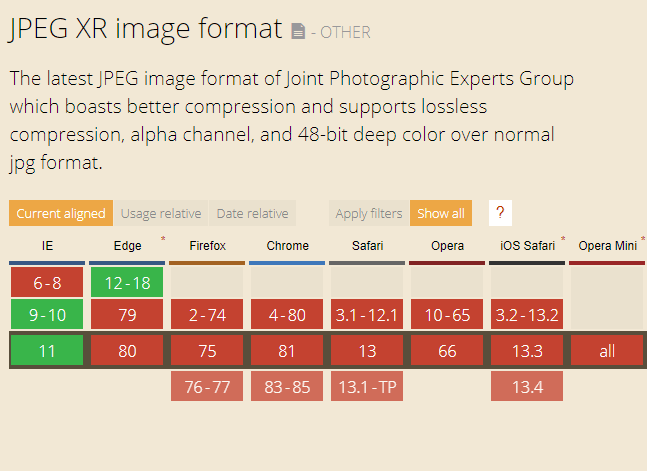Switch to Usage relative view
Image resolution: width=647 pixels, height=471 pixels.
tap(160, 213)
